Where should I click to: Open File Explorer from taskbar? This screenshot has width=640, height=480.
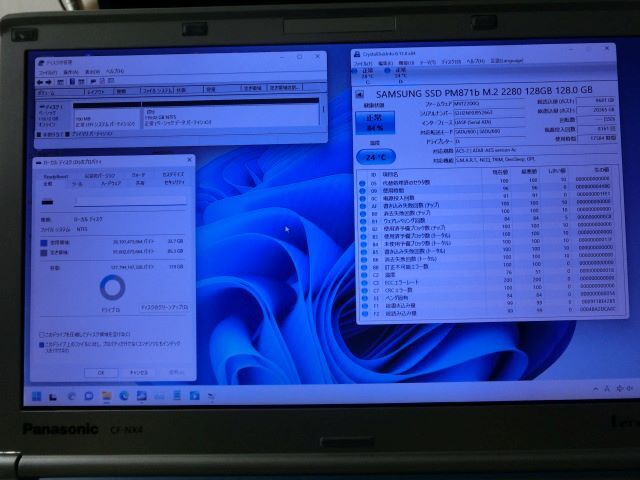107,396
